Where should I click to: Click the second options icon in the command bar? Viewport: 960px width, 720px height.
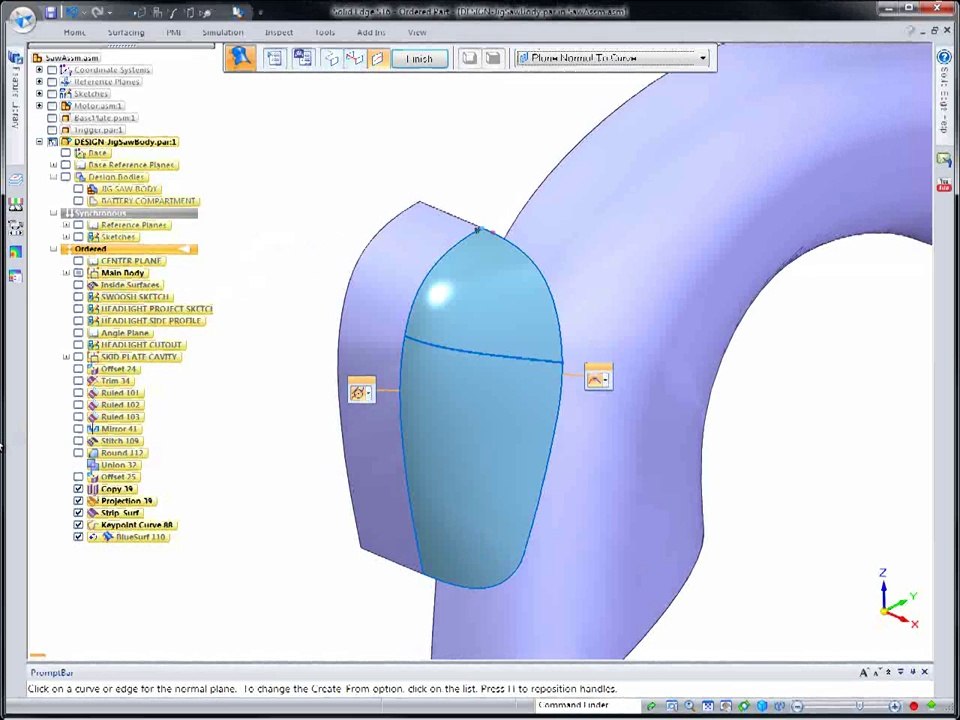click(x=303, y=58)
